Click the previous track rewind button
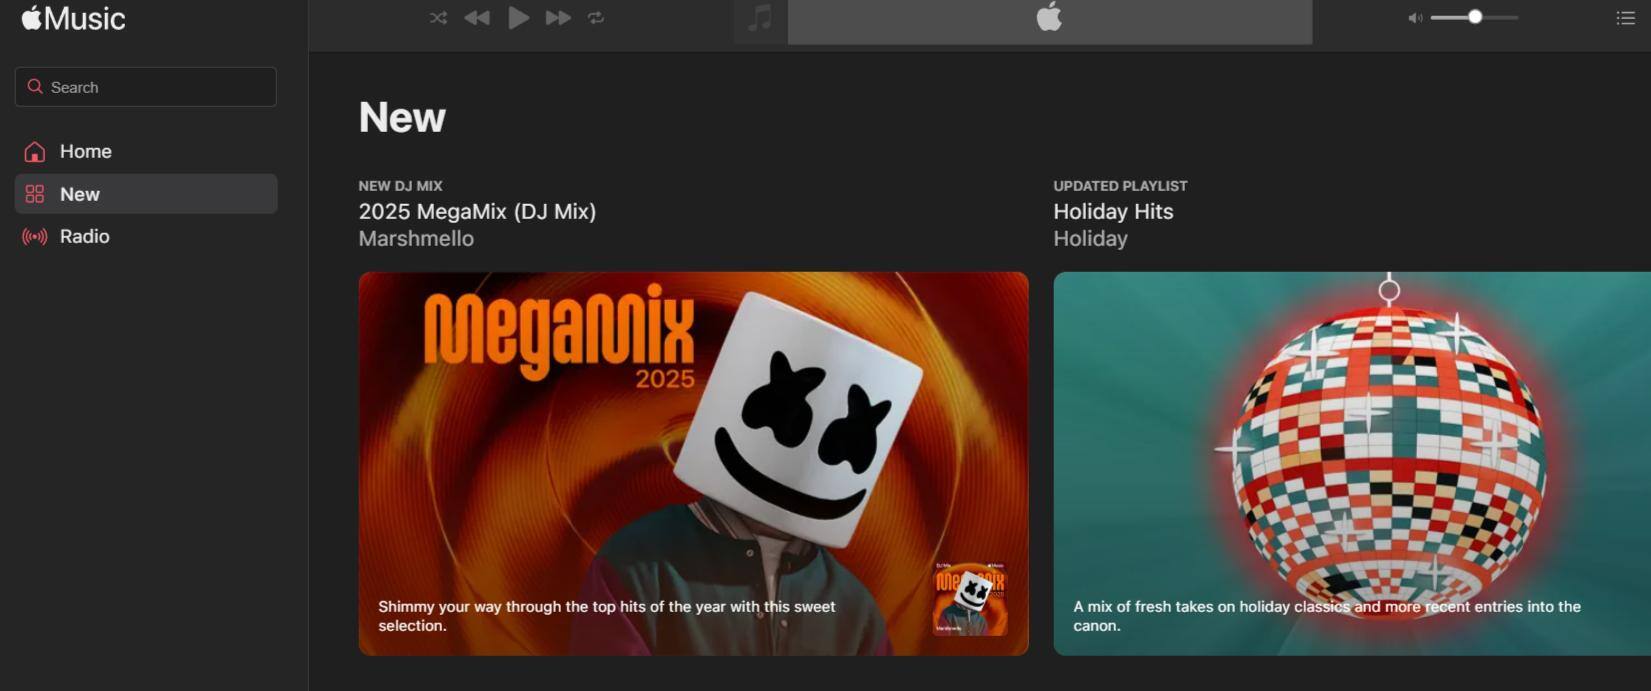 (x=477, y=18)
